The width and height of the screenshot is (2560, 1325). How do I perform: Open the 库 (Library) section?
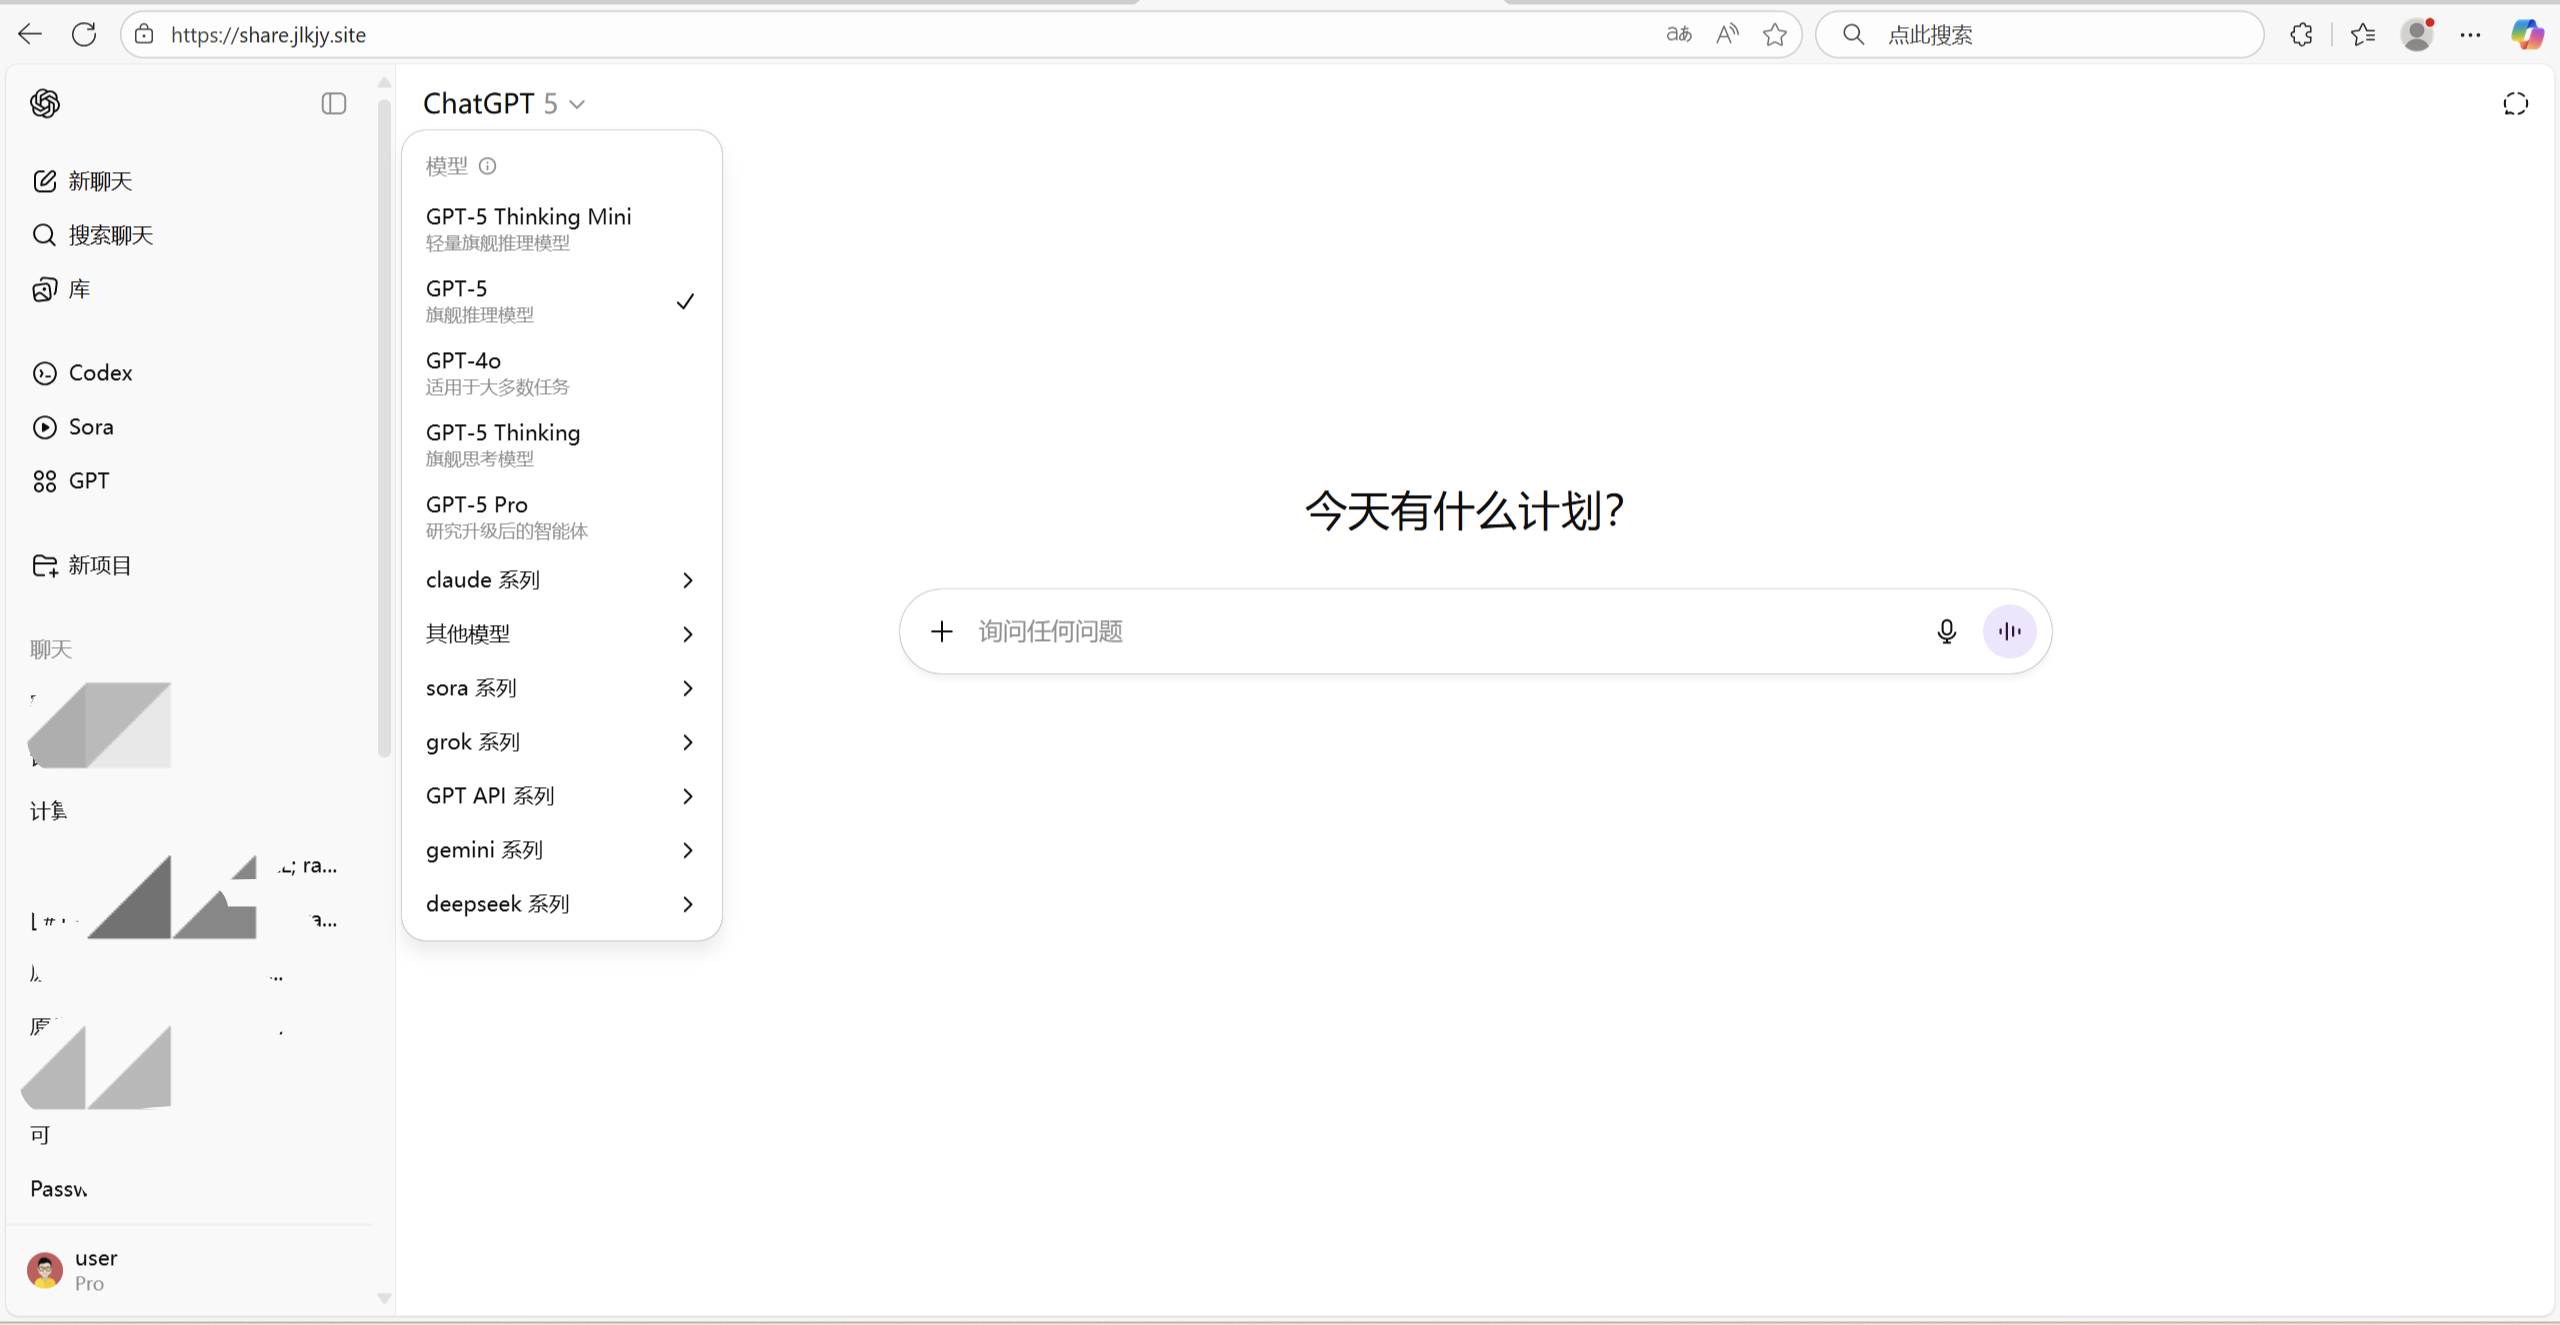(79, 288)
